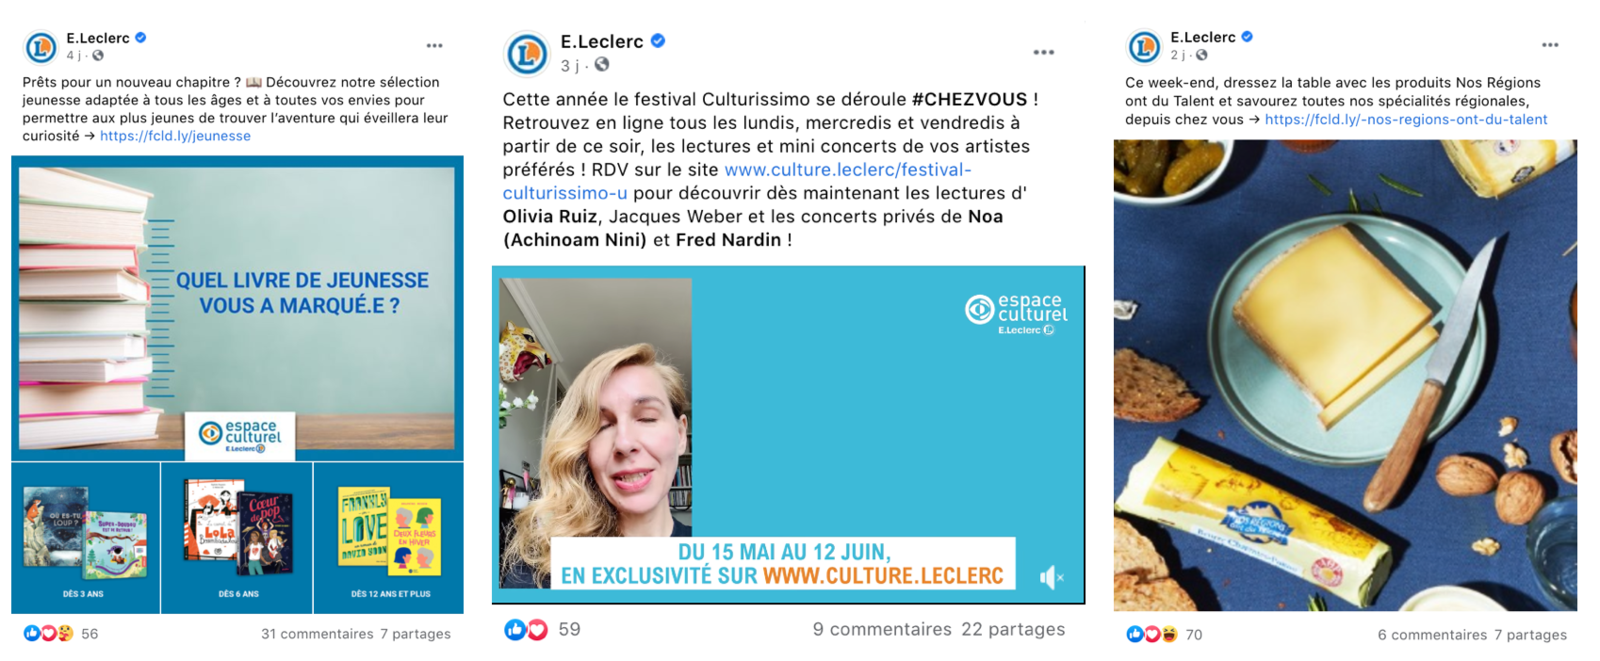Click the E.Leclerc avatar on the right post
The image size is (1600, 661).
(1144, 47)
